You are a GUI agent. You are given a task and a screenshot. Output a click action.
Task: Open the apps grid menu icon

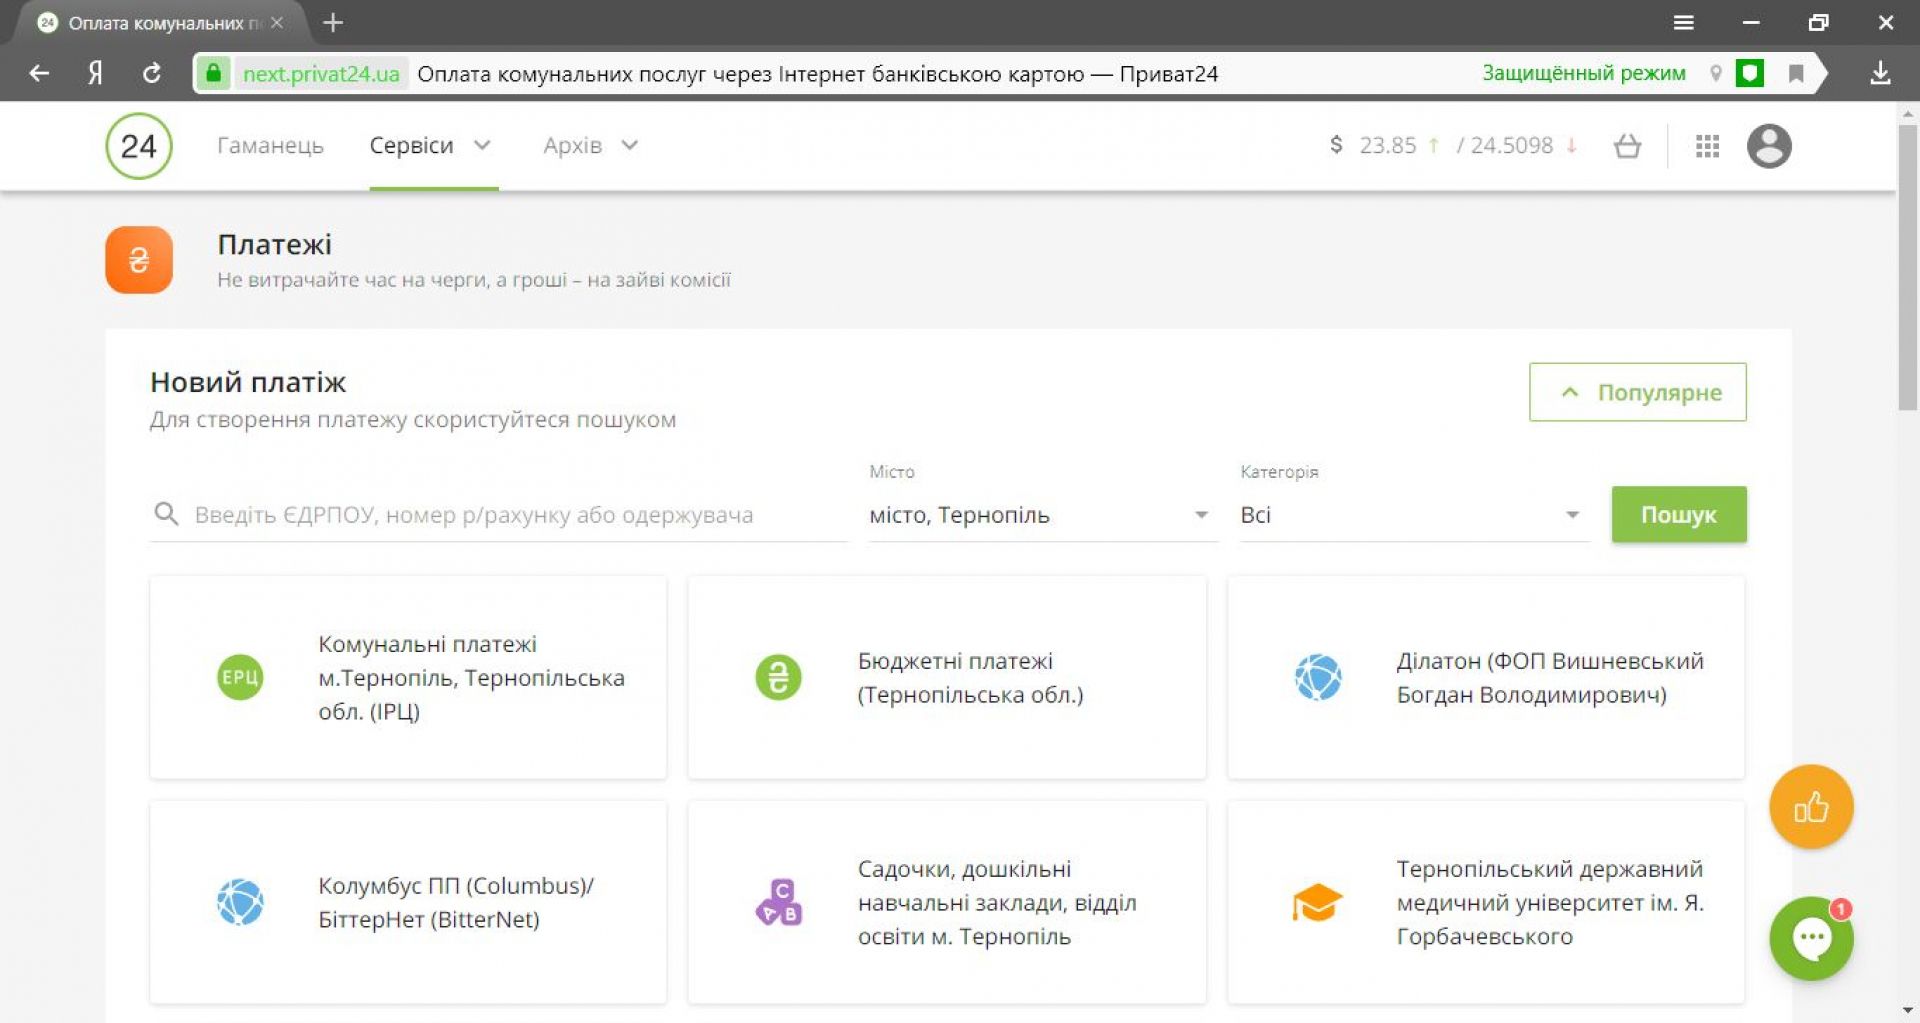[1707, 146]
